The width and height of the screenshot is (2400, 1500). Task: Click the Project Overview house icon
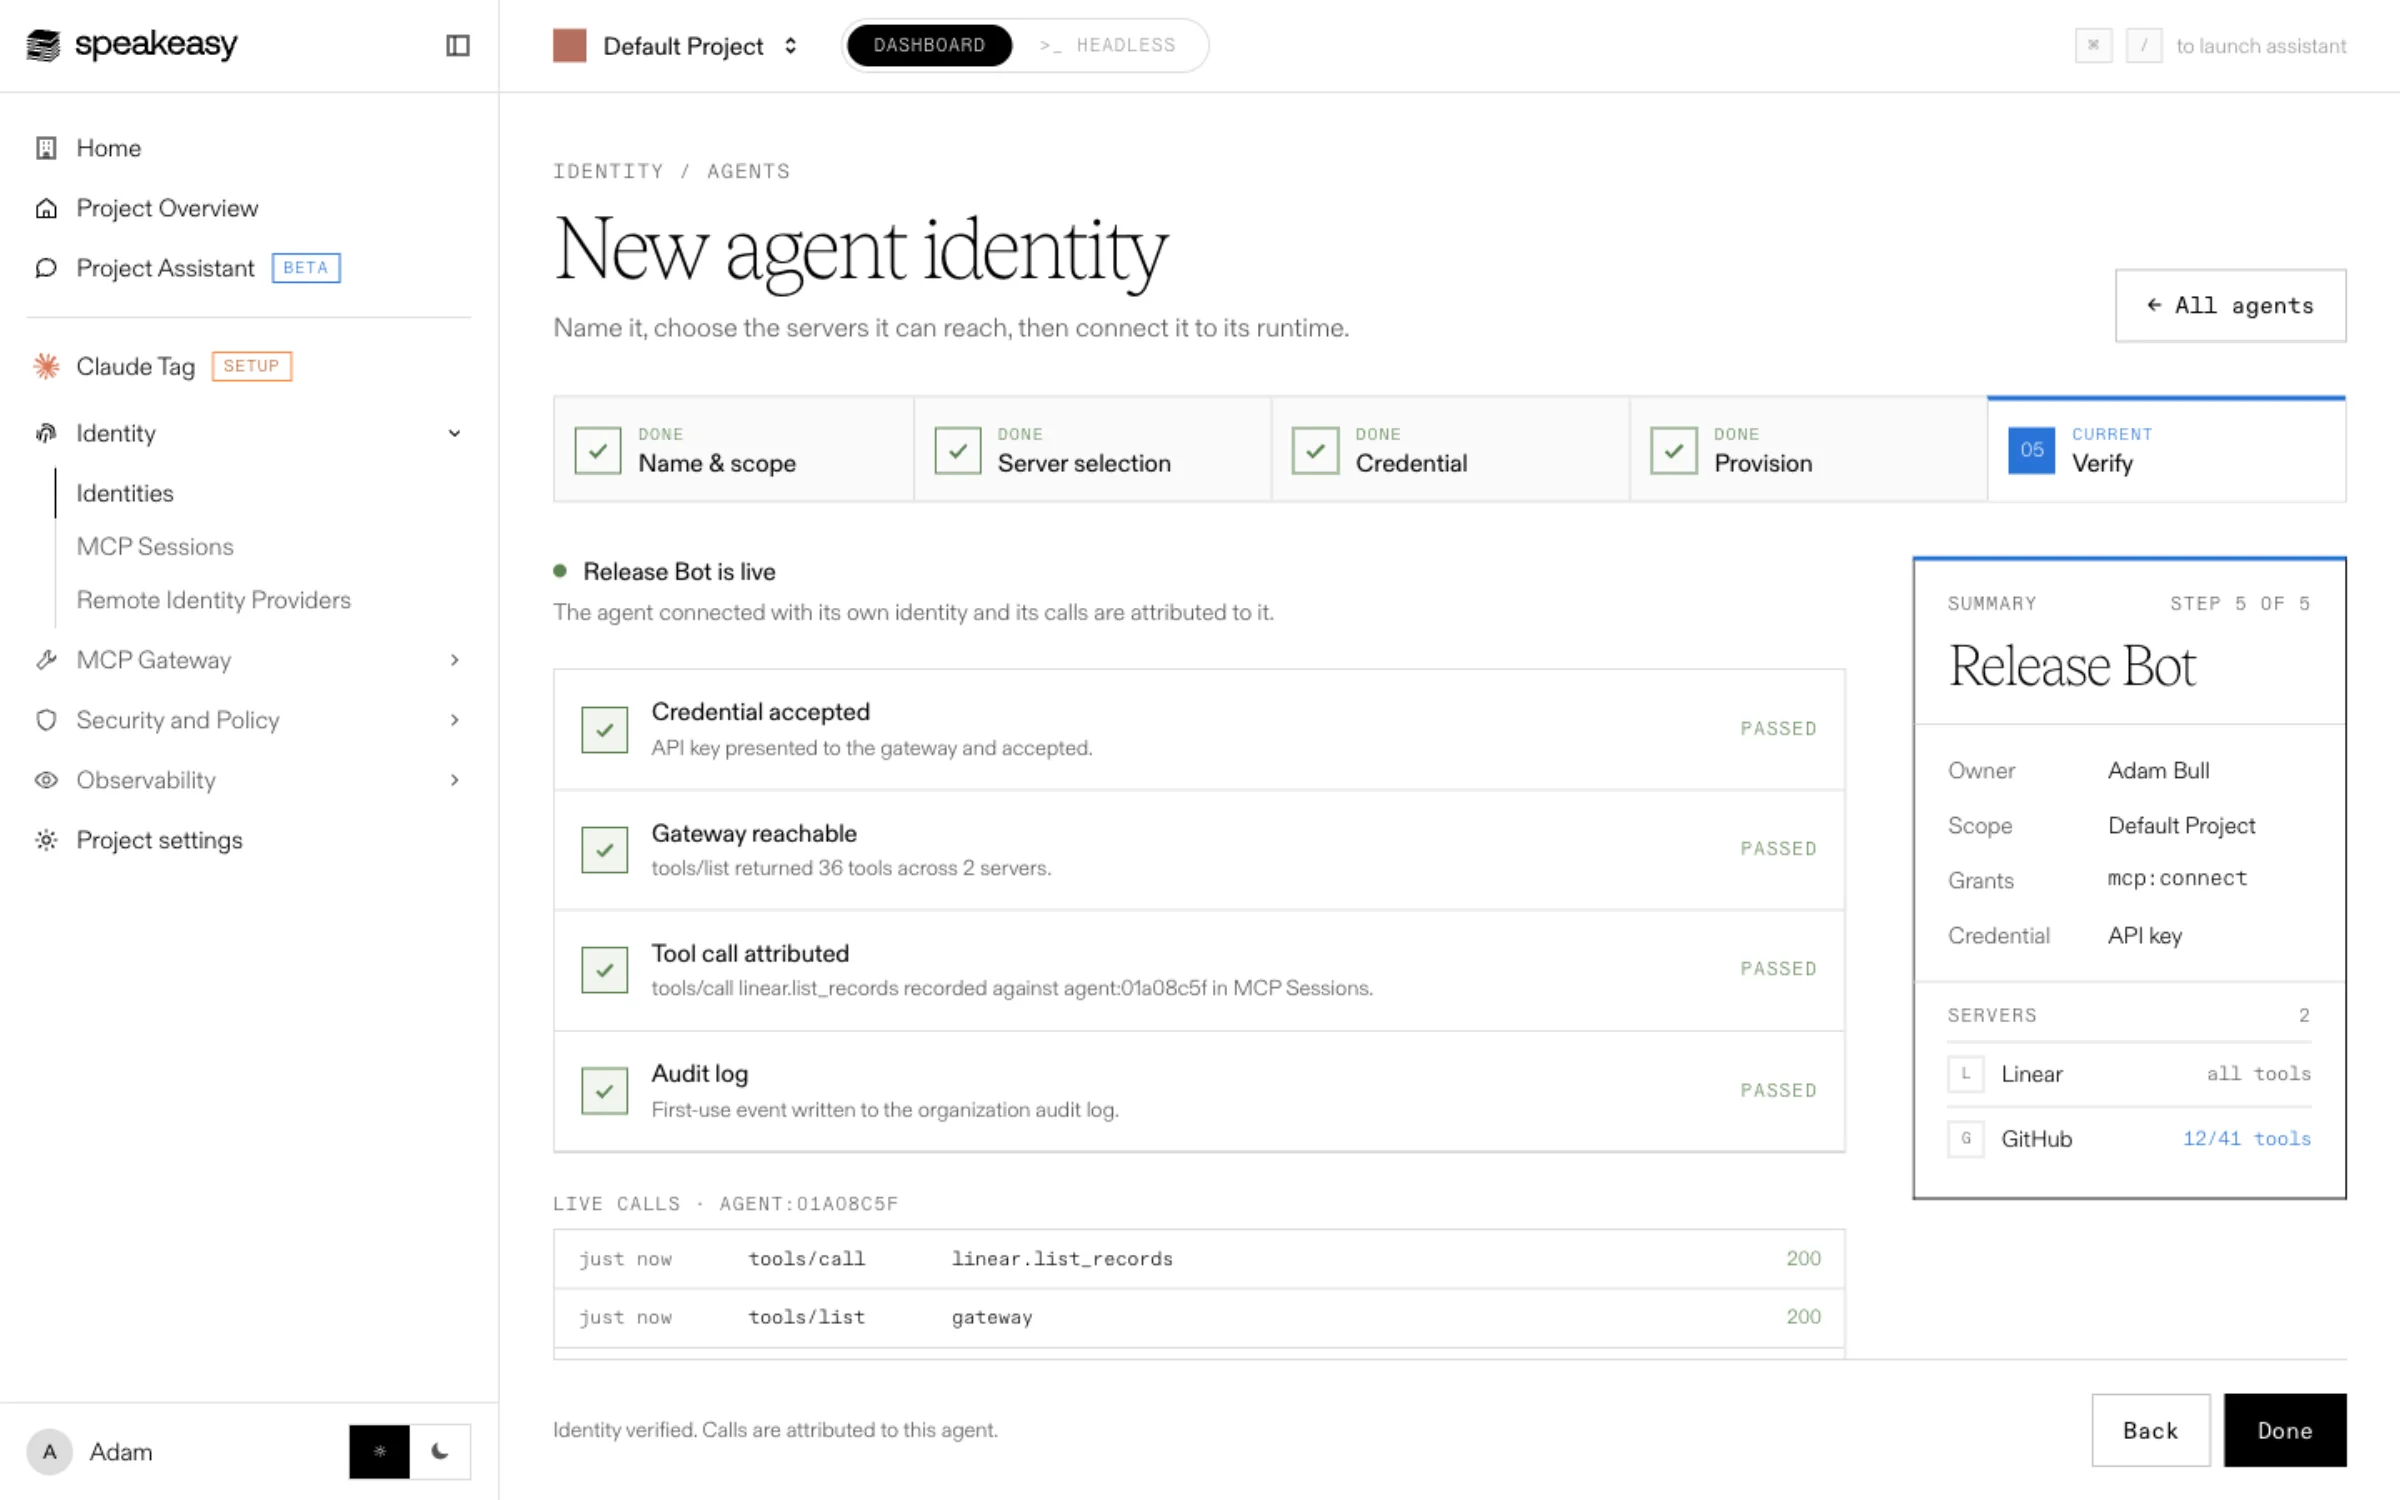[x=46, y=208]
